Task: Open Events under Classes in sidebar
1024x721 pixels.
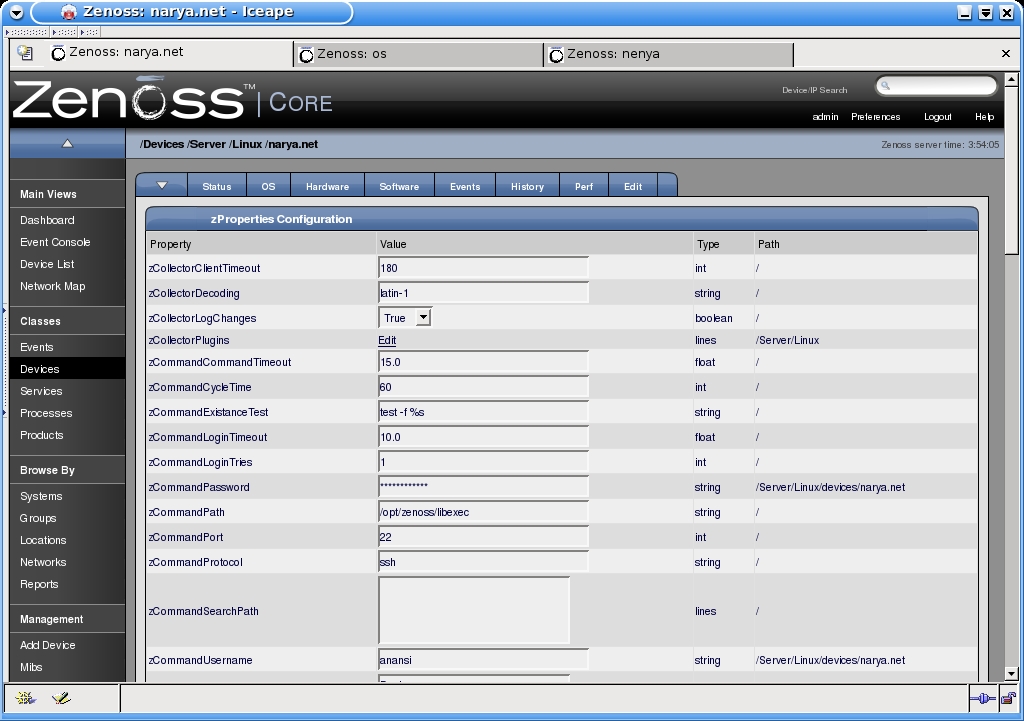Action: click(x=37, y=347)
